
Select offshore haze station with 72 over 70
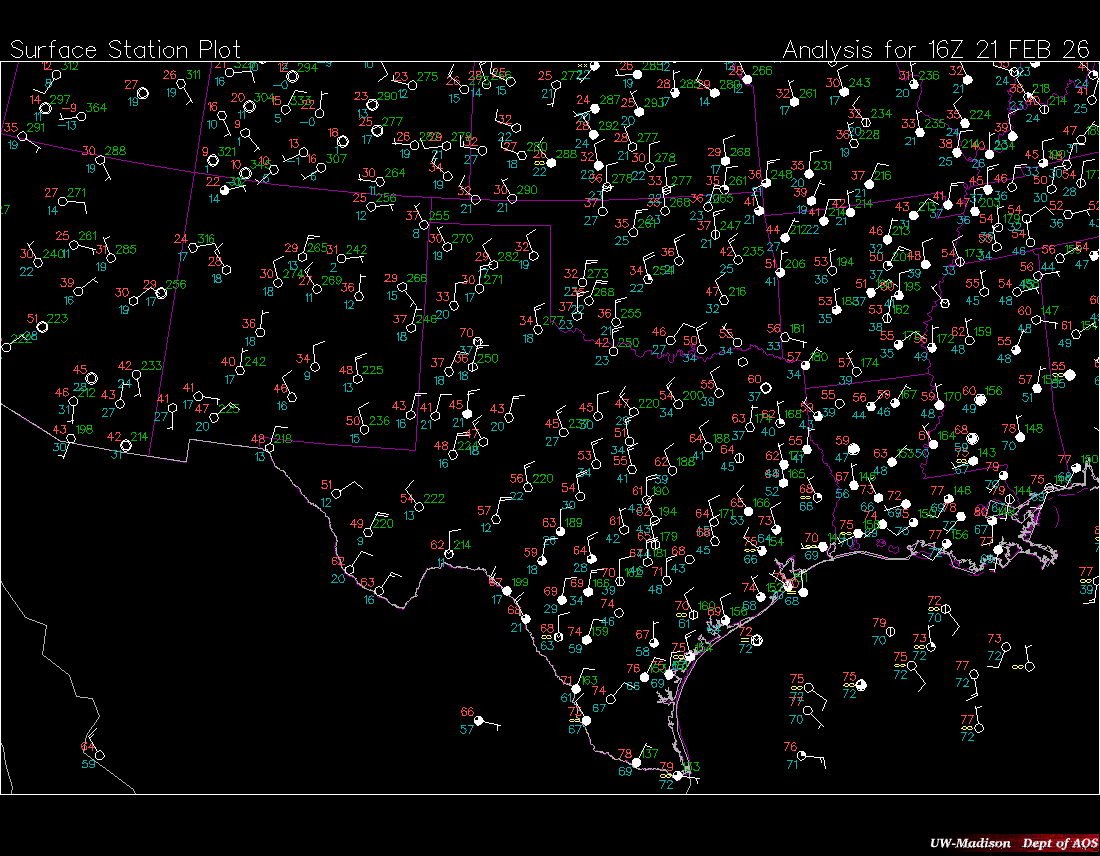coord(945,609)
